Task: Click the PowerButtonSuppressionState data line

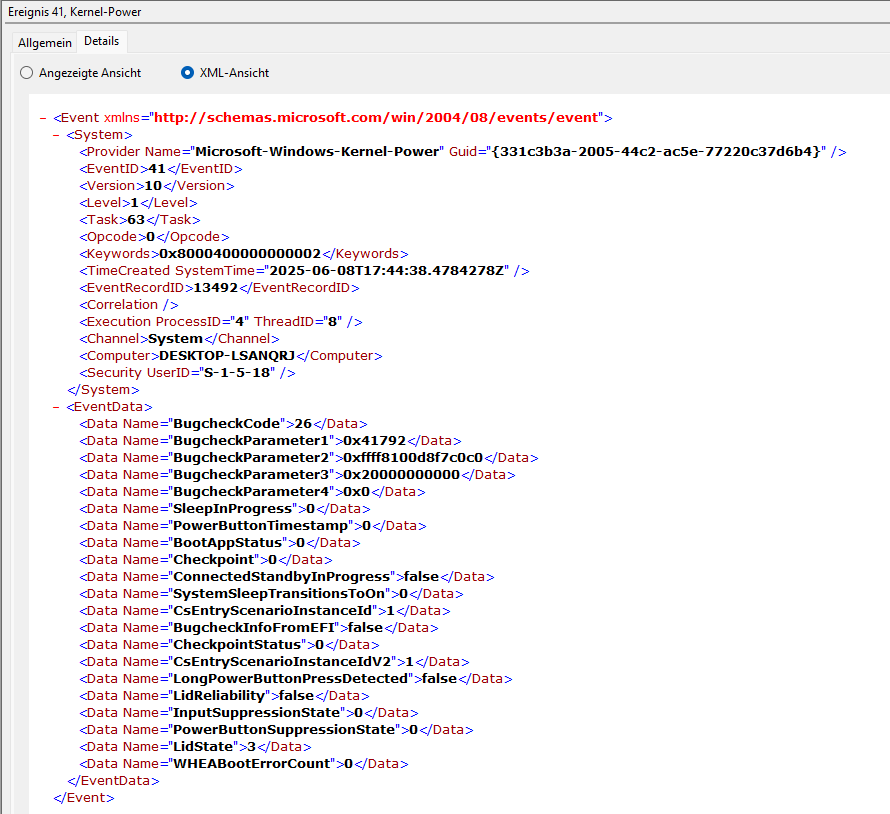Action: point(276,731)
